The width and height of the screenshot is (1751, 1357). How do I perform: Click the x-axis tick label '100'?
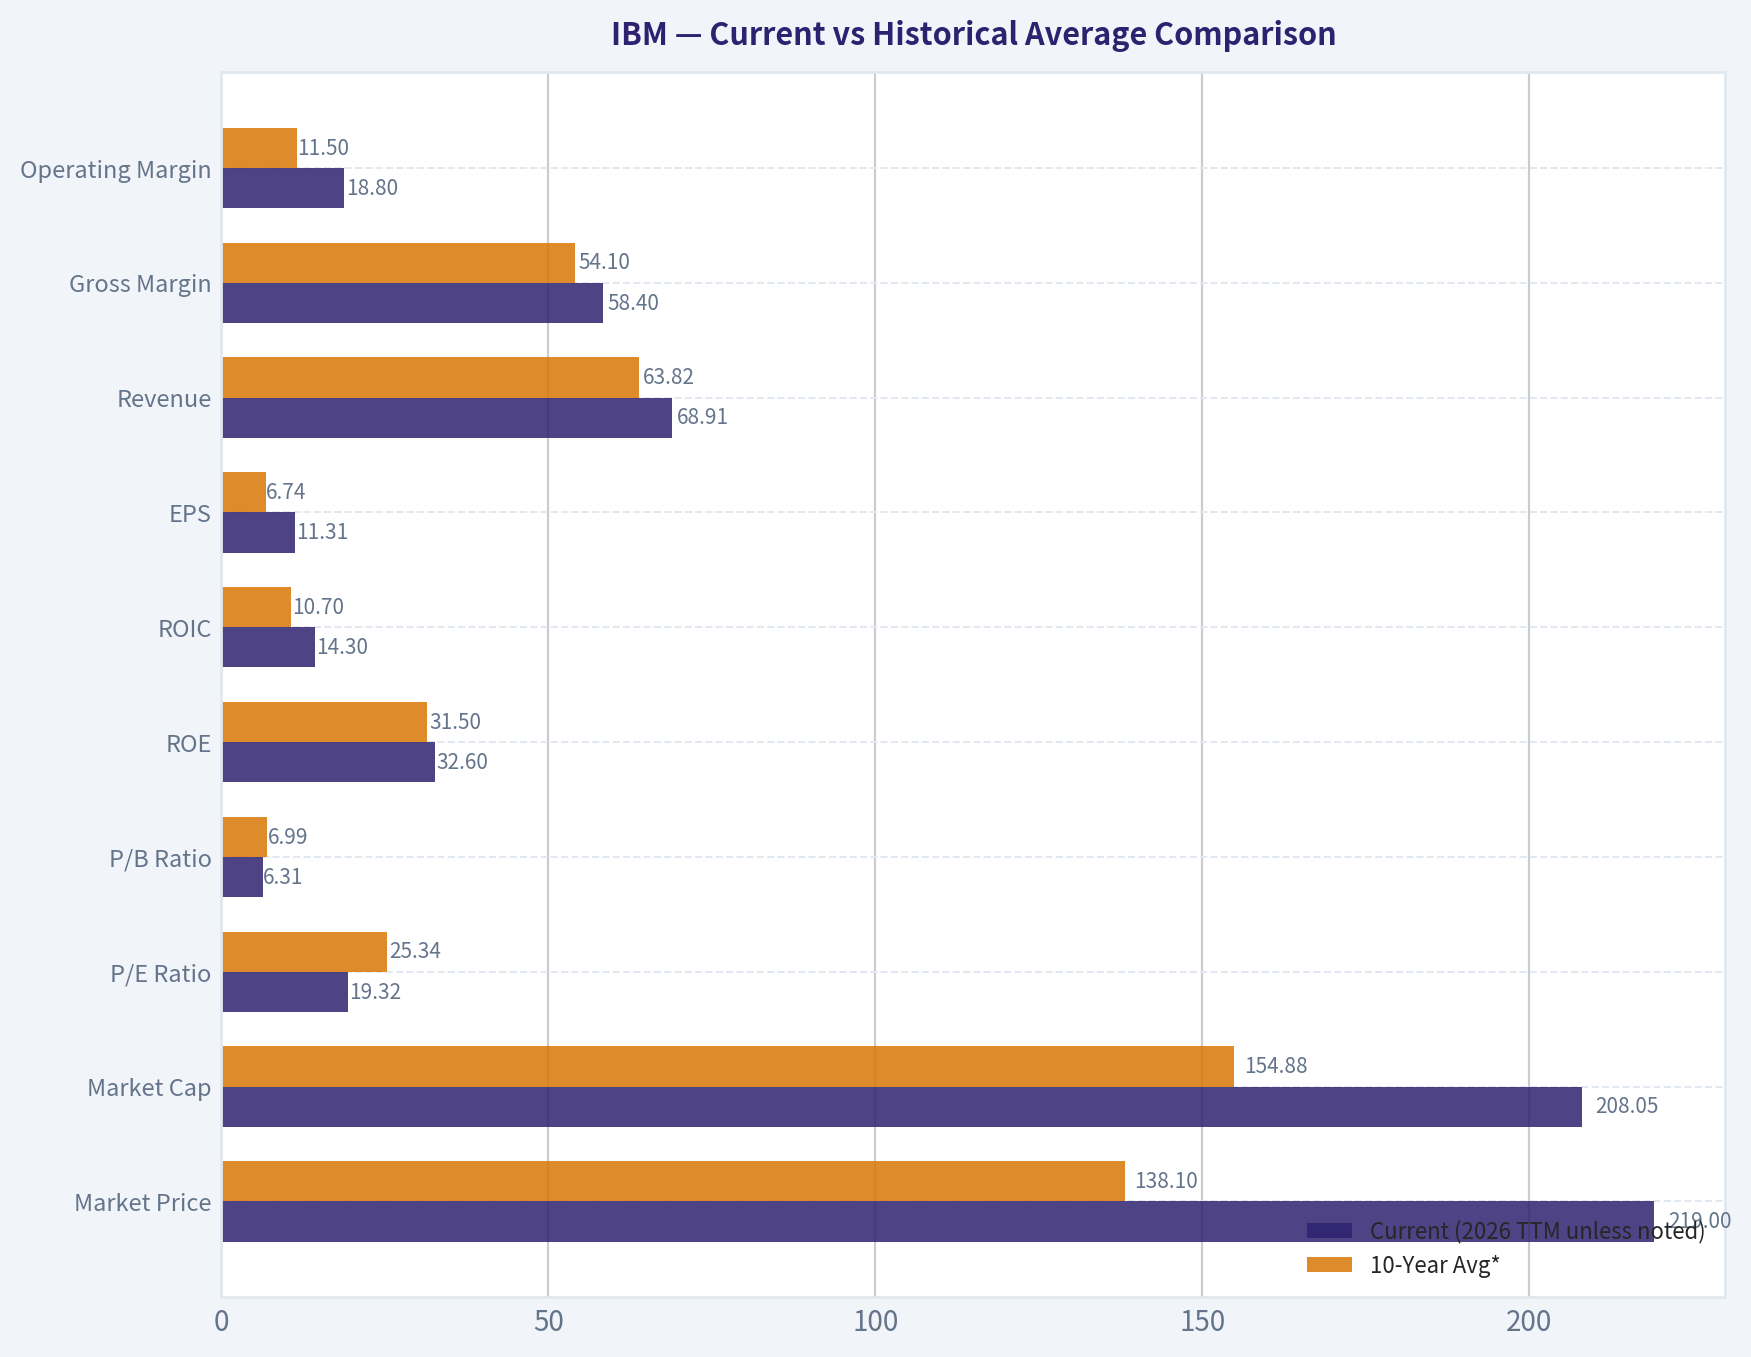(875, 1322)
